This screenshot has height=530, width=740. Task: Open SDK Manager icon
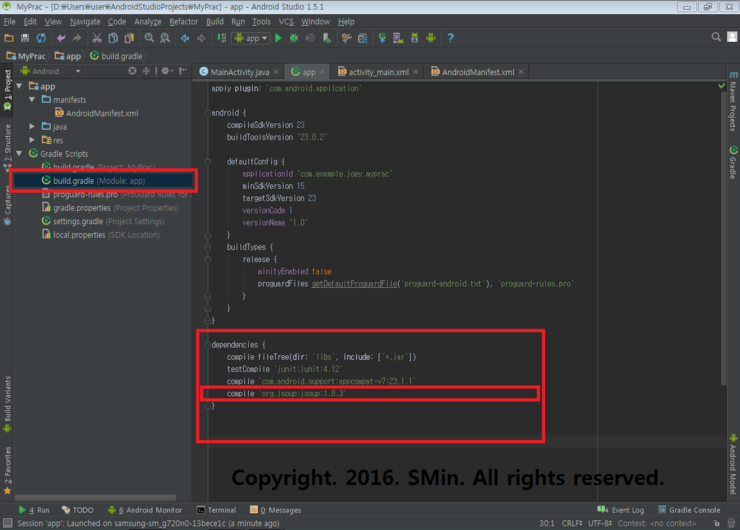coord(414,38)
